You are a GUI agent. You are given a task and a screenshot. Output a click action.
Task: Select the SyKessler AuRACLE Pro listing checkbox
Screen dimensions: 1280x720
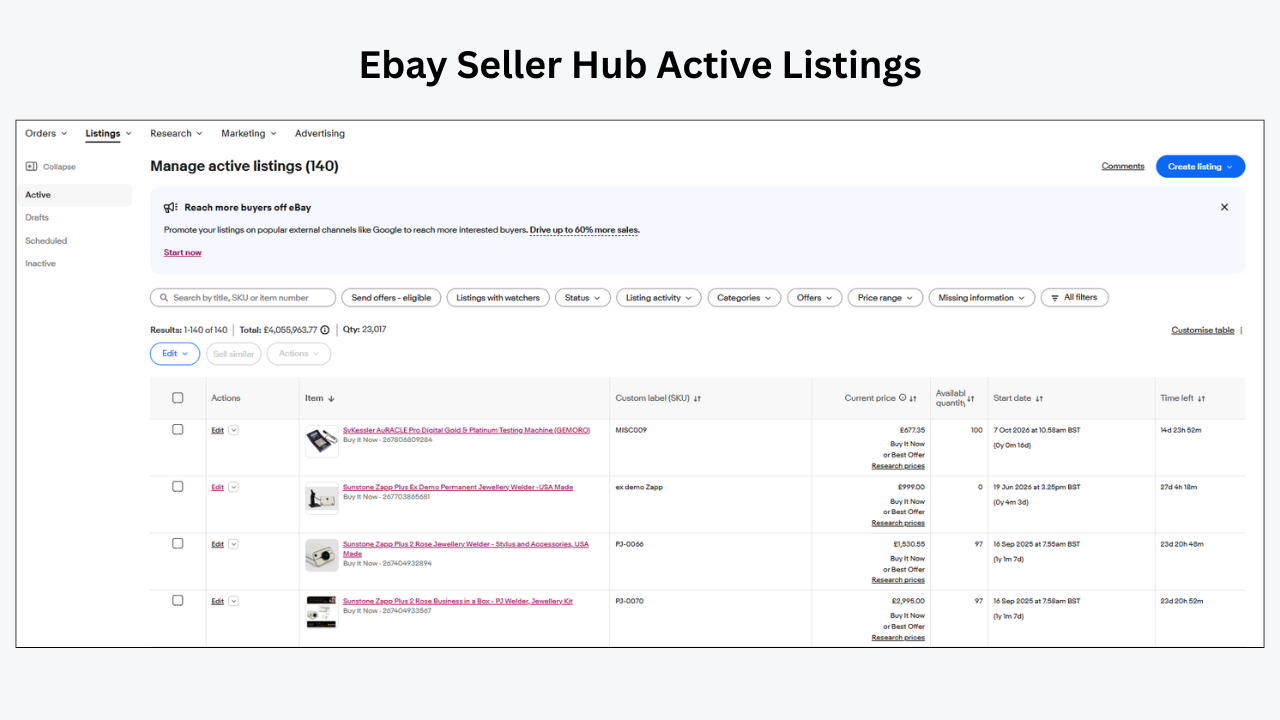click(178, 430)
